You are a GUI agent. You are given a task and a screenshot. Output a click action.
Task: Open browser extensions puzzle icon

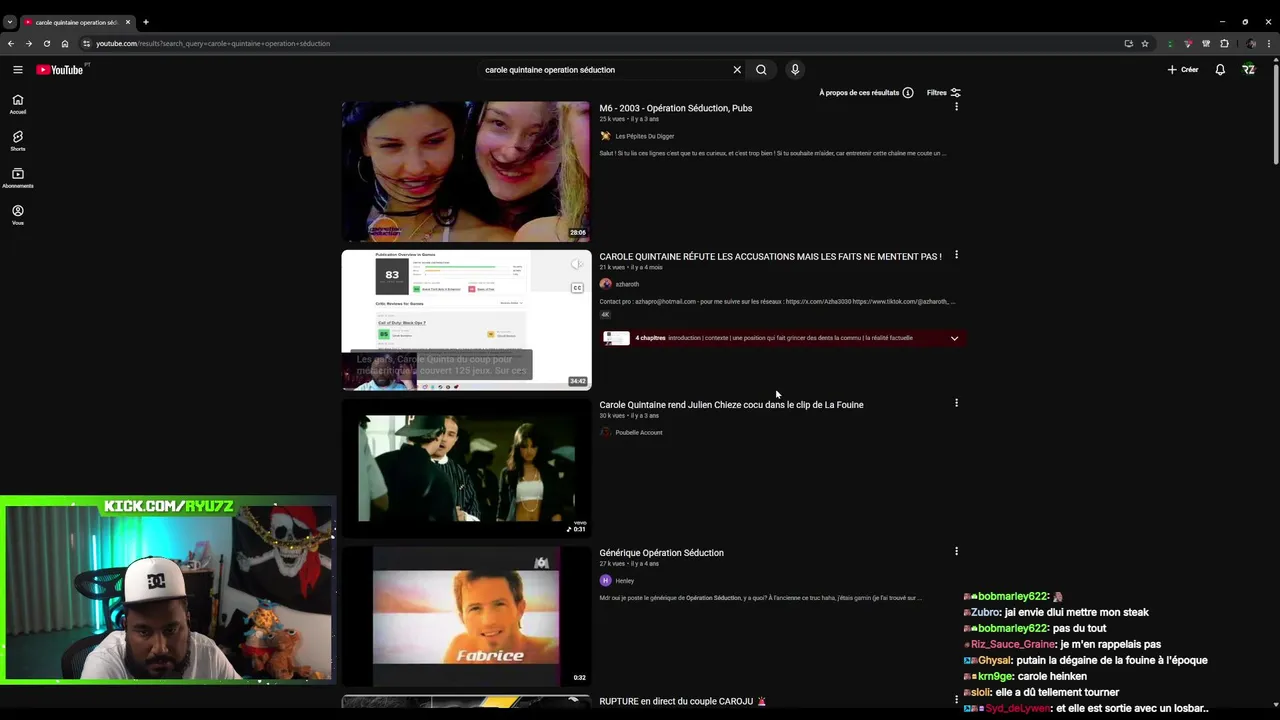[1224, 43]
